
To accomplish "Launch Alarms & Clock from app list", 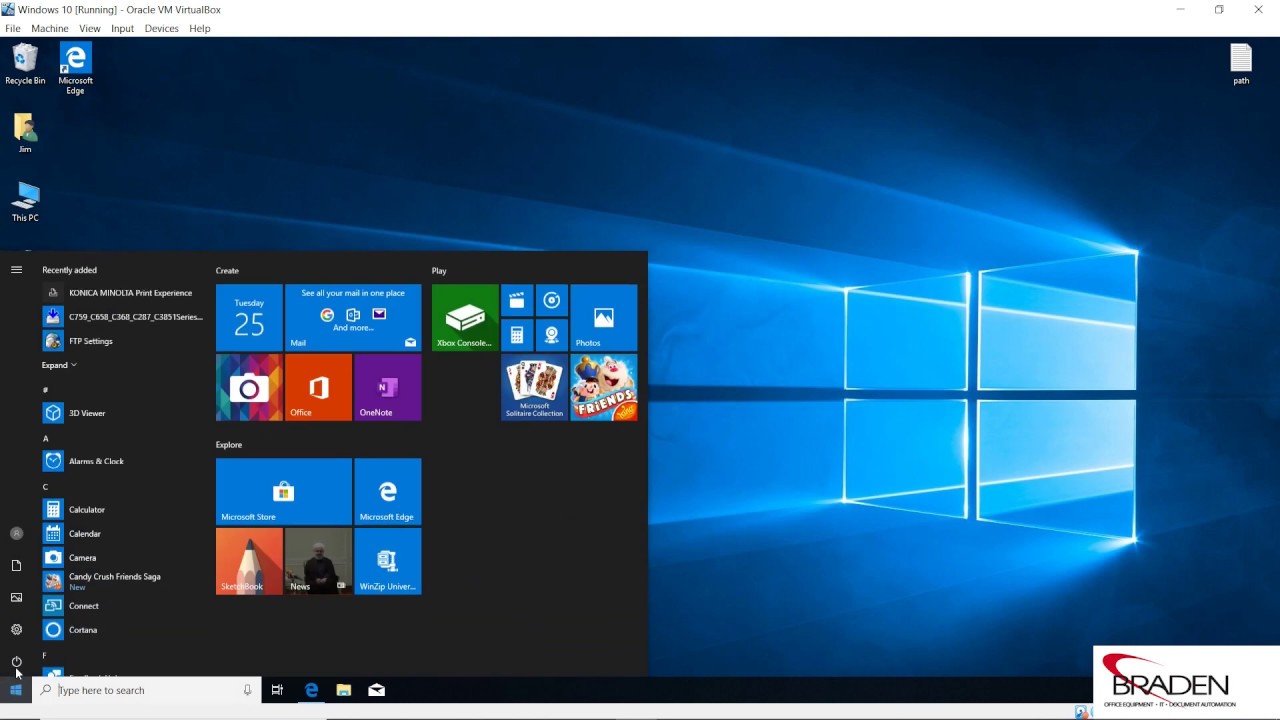I will click(x=120, y=461).
